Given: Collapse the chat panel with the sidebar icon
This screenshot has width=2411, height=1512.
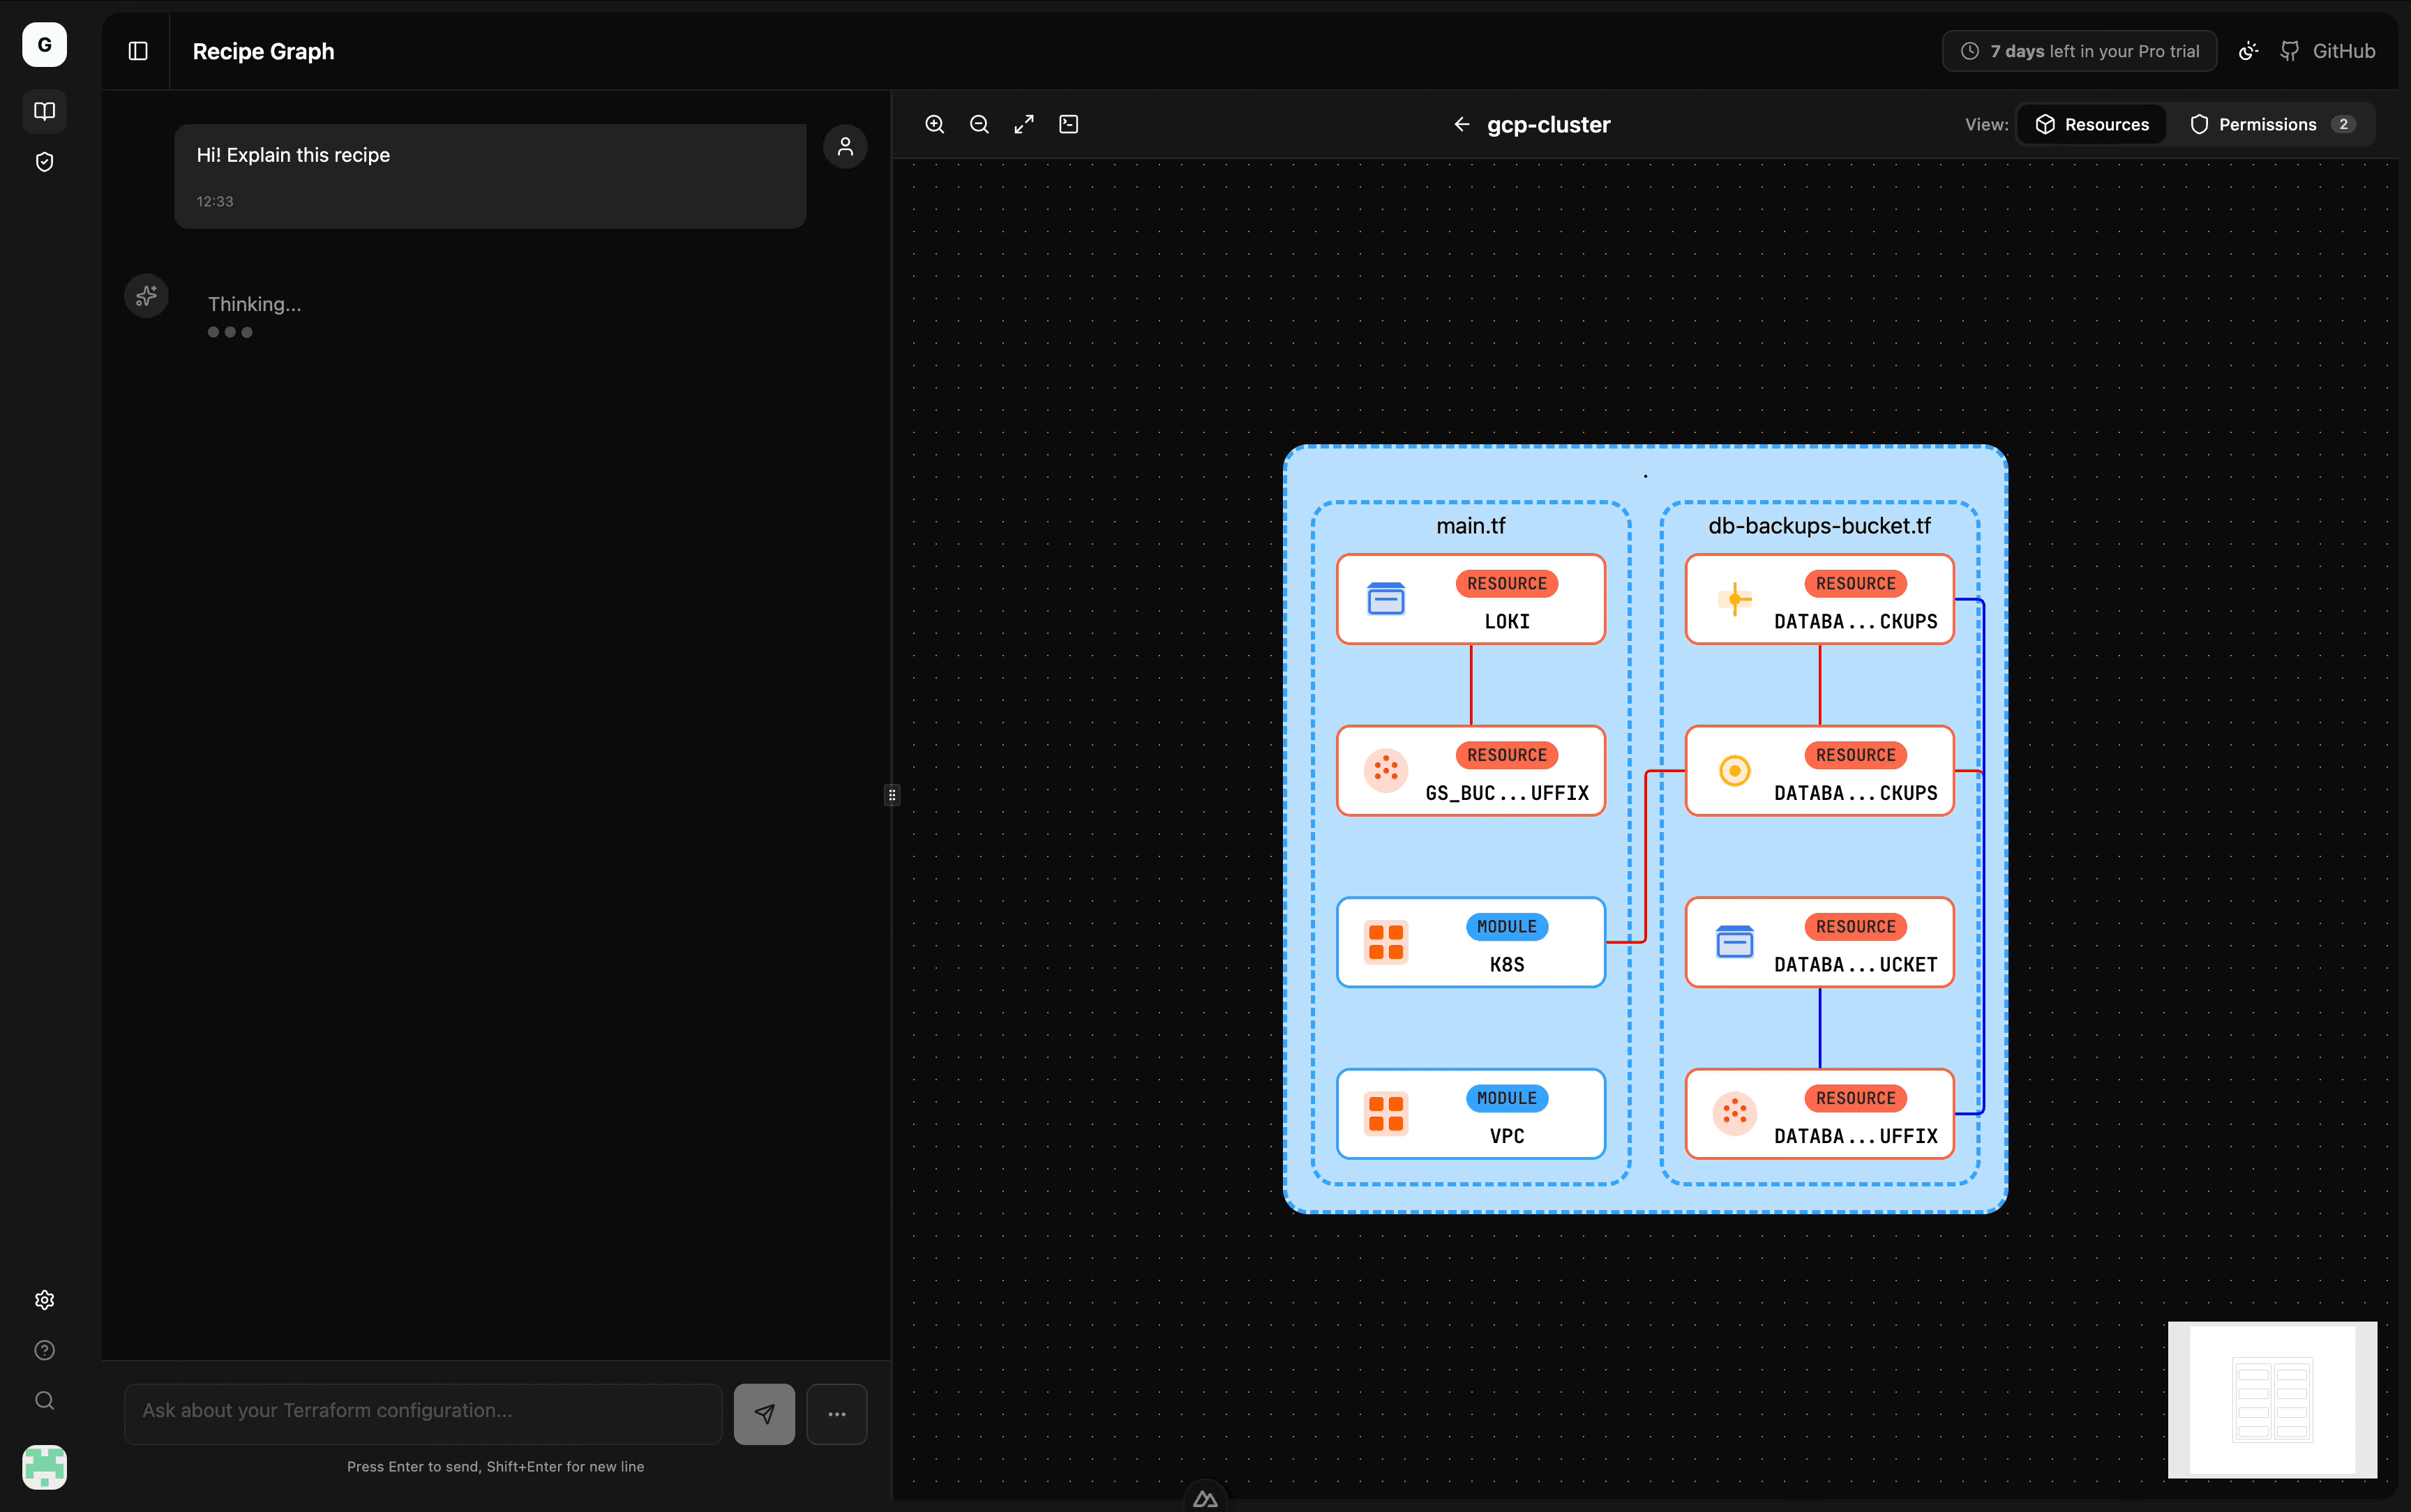Looking at the screenshot, I should click(137, 50).
